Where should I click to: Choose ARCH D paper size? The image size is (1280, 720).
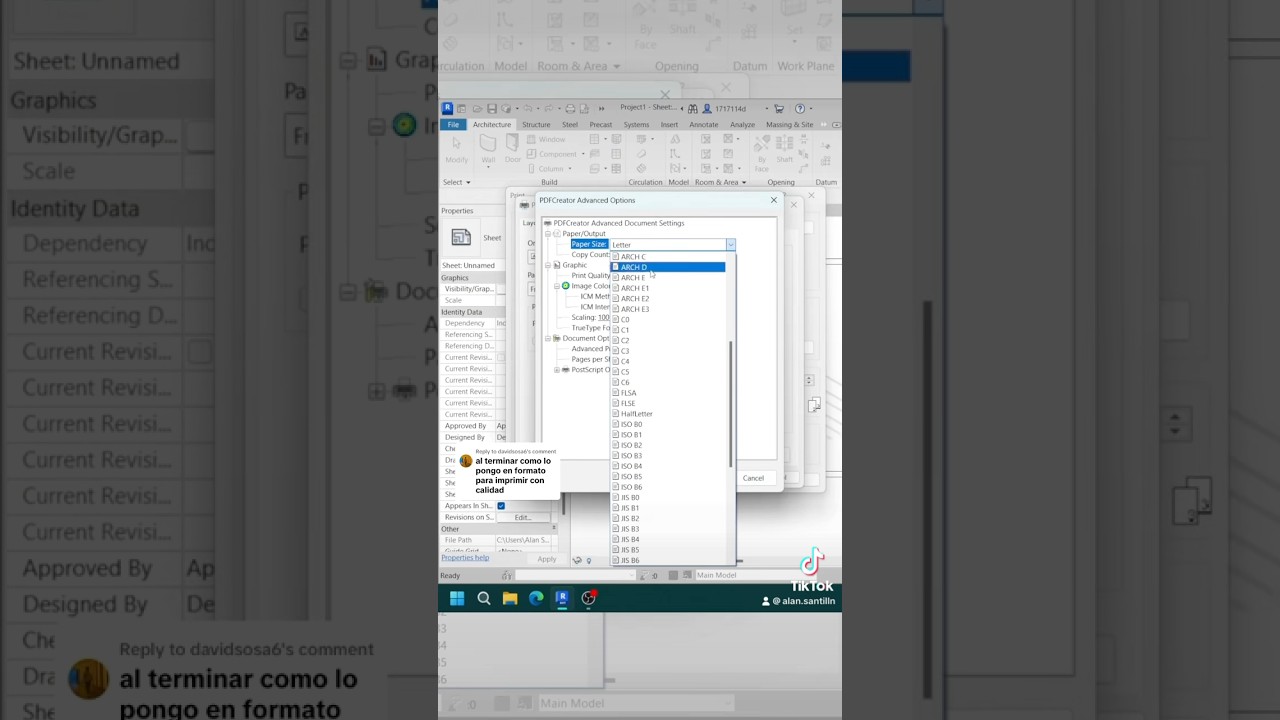coord(668,267)
